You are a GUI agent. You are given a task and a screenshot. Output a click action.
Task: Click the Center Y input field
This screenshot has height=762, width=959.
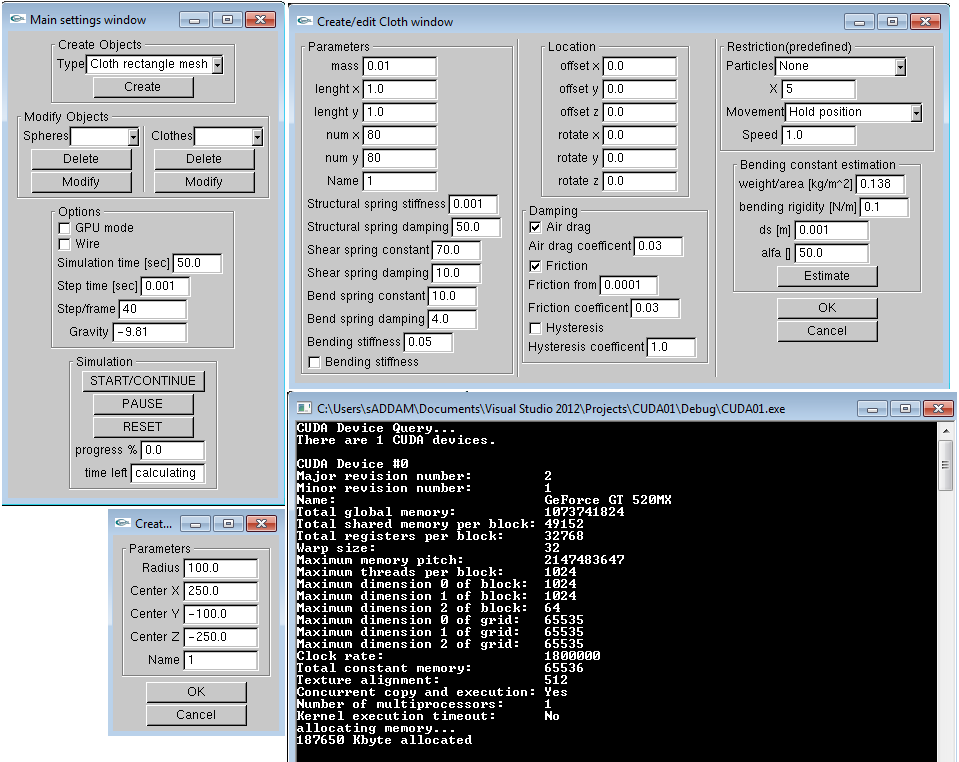point(221,614)
